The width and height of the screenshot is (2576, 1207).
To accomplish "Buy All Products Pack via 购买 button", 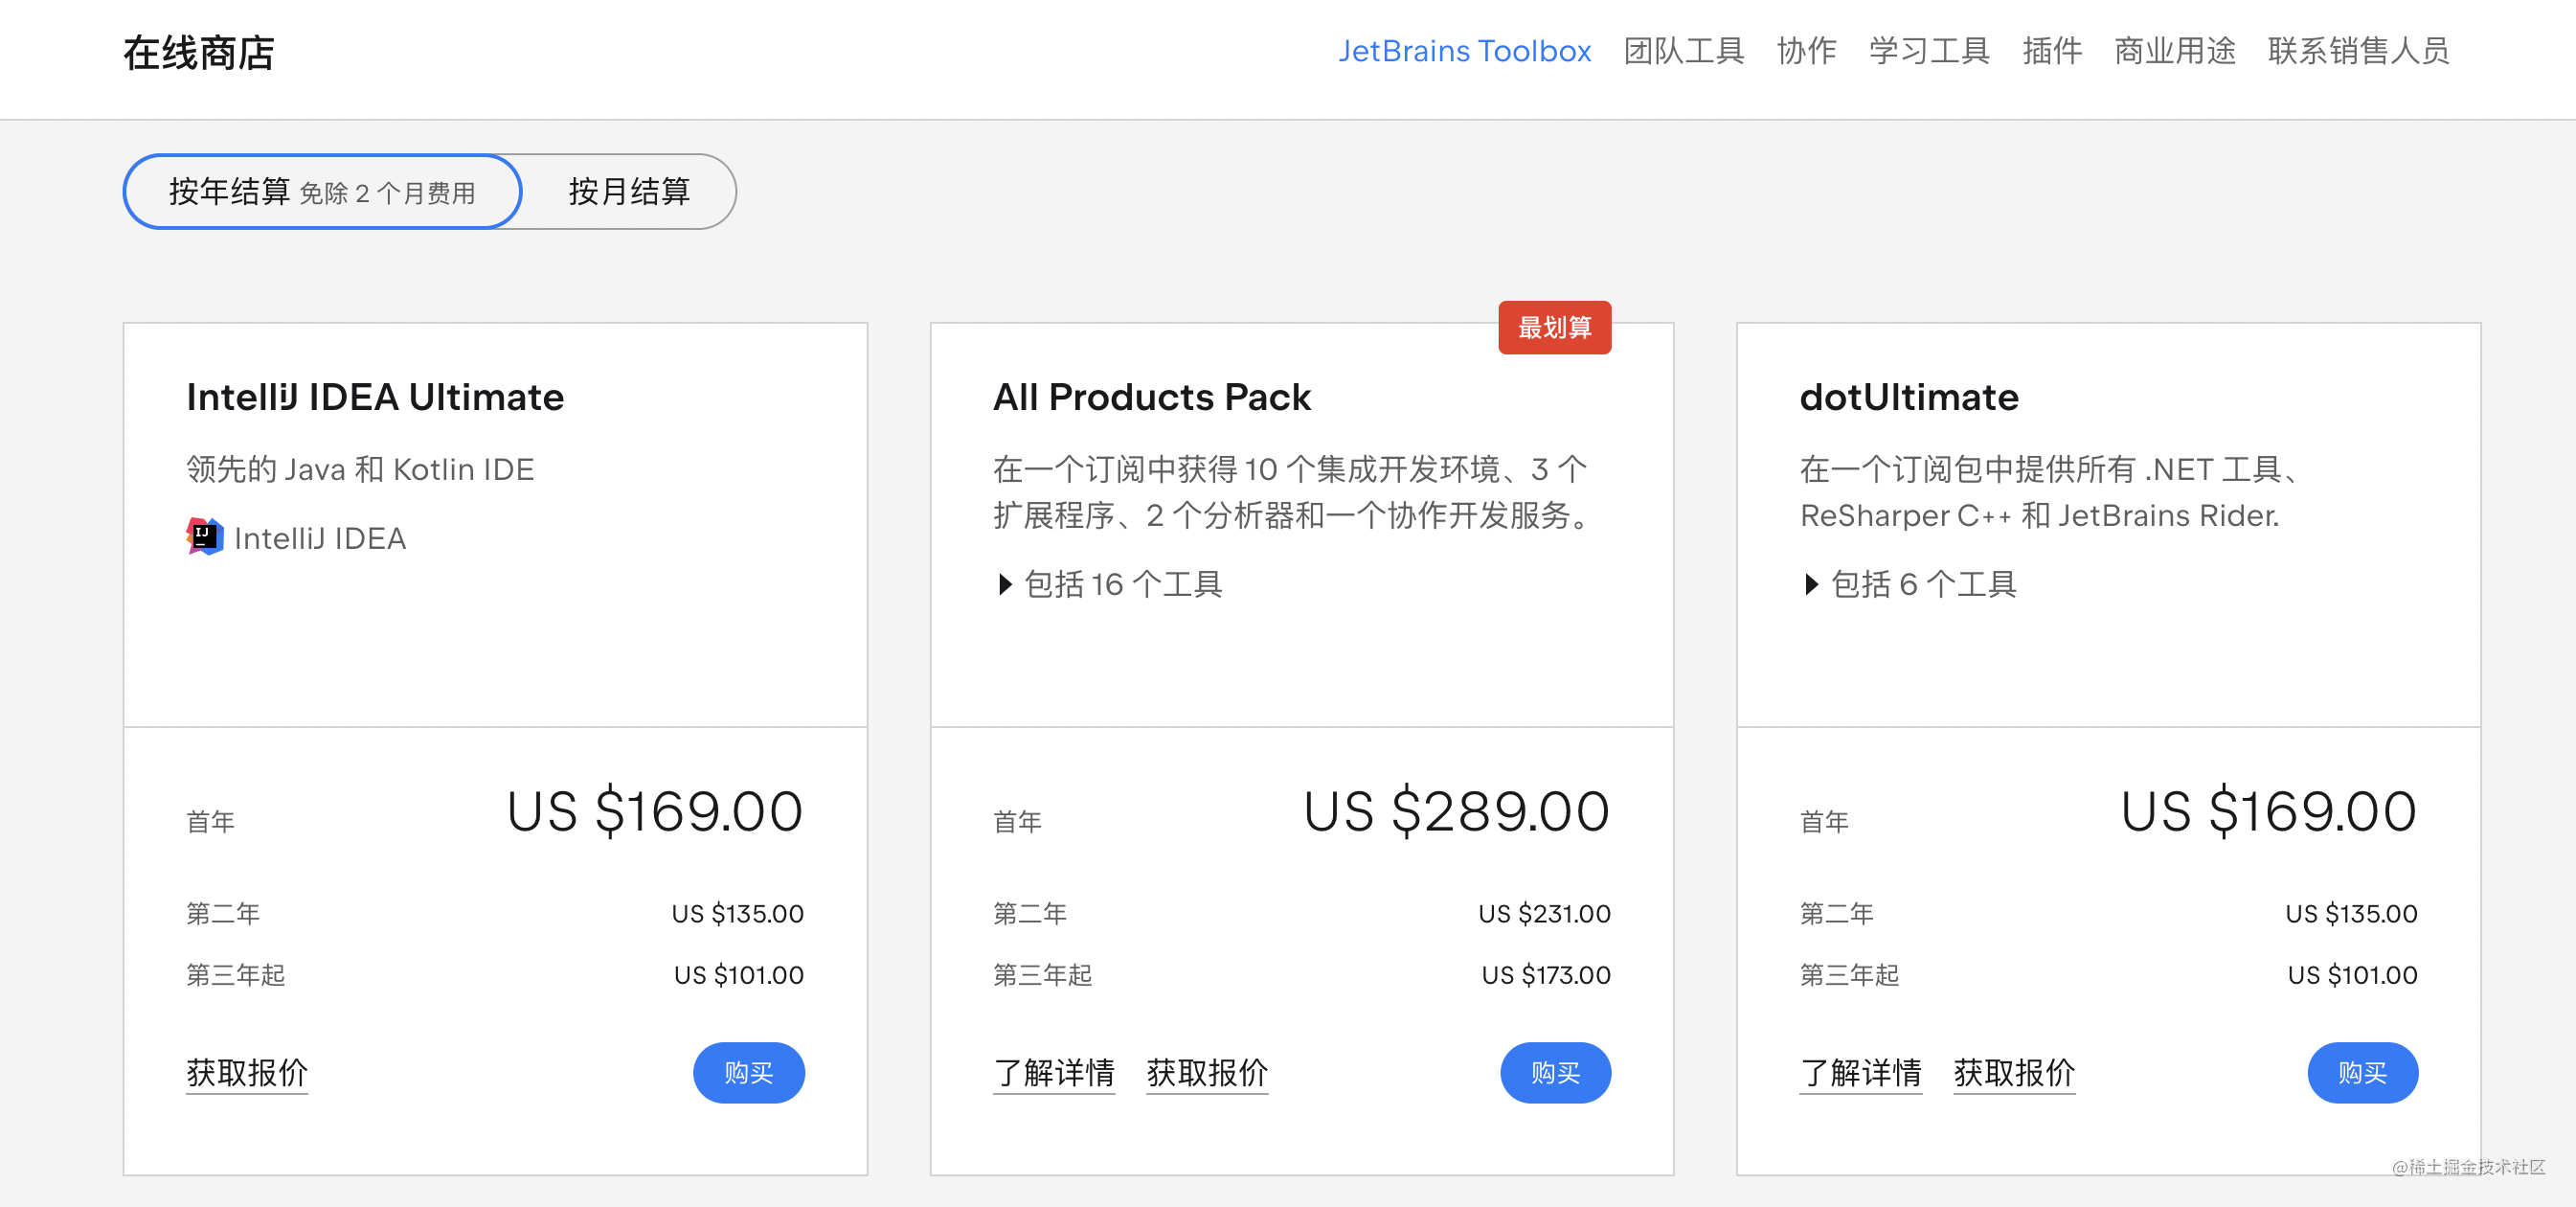I will pyautogui.click(x=1555, y=1072).
